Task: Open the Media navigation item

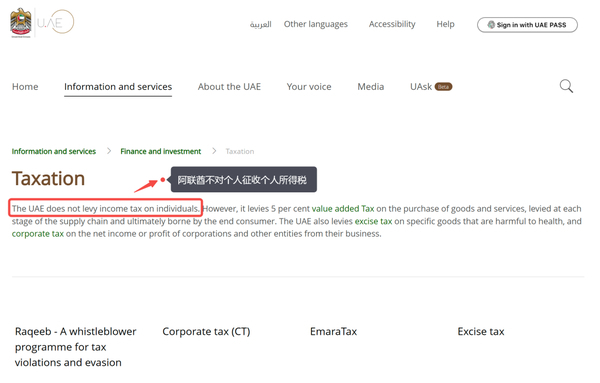Action: tap(370, 87)
